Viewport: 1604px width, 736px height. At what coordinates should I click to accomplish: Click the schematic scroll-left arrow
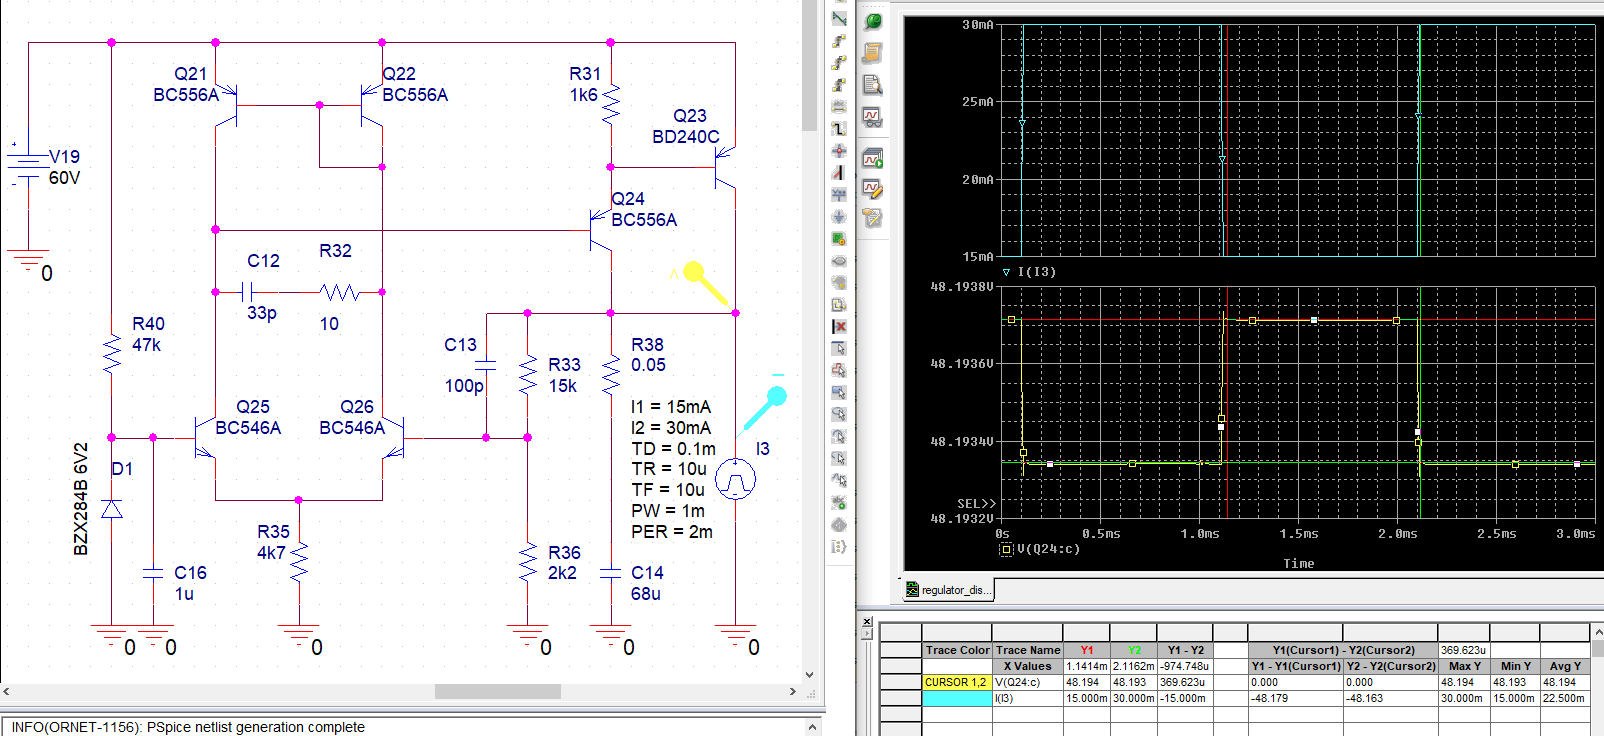(x=6, y=692)
